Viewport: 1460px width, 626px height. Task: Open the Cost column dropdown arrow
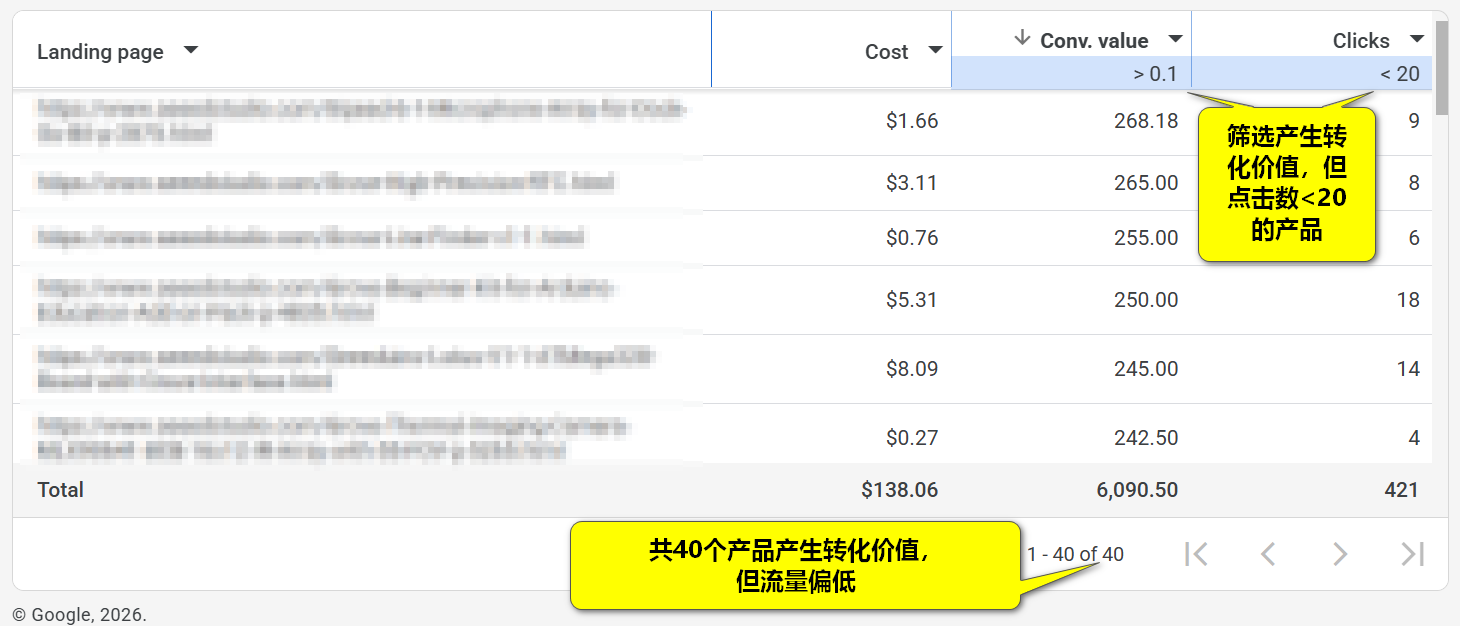[x=935, y=50]
